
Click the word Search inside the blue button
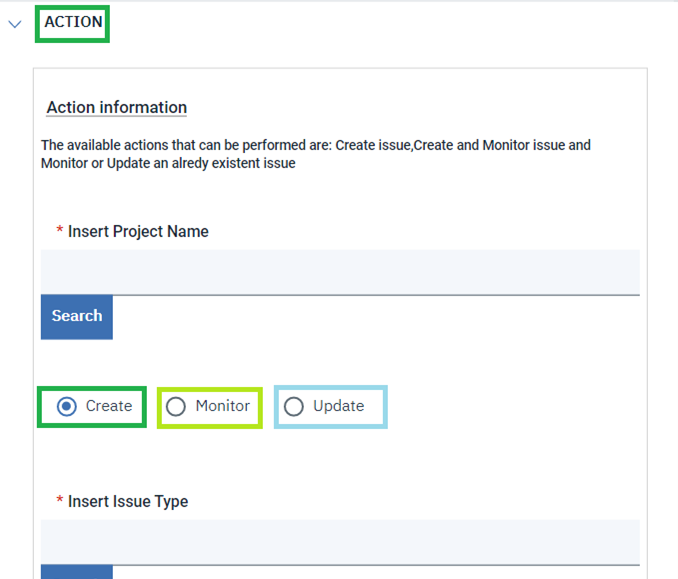click(x=77, y=316)
